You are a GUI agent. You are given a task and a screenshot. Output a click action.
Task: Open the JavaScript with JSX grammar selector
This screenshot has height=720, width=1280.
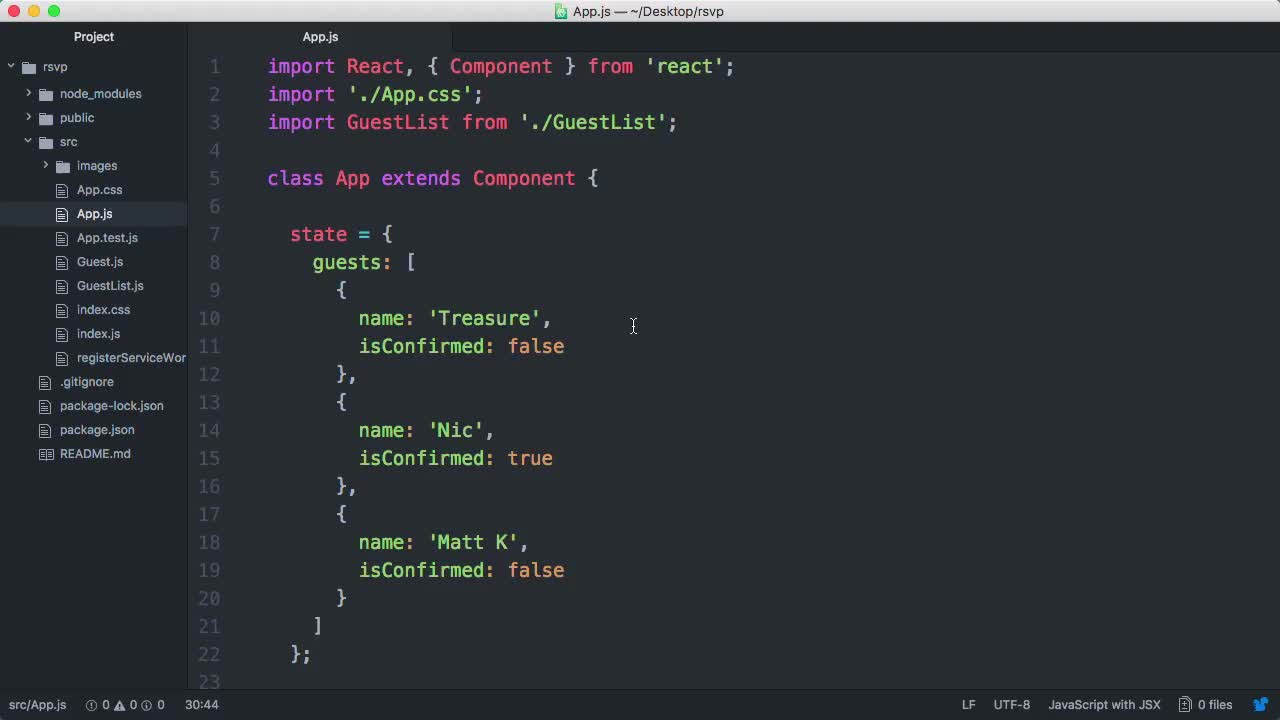(1105, 705)
